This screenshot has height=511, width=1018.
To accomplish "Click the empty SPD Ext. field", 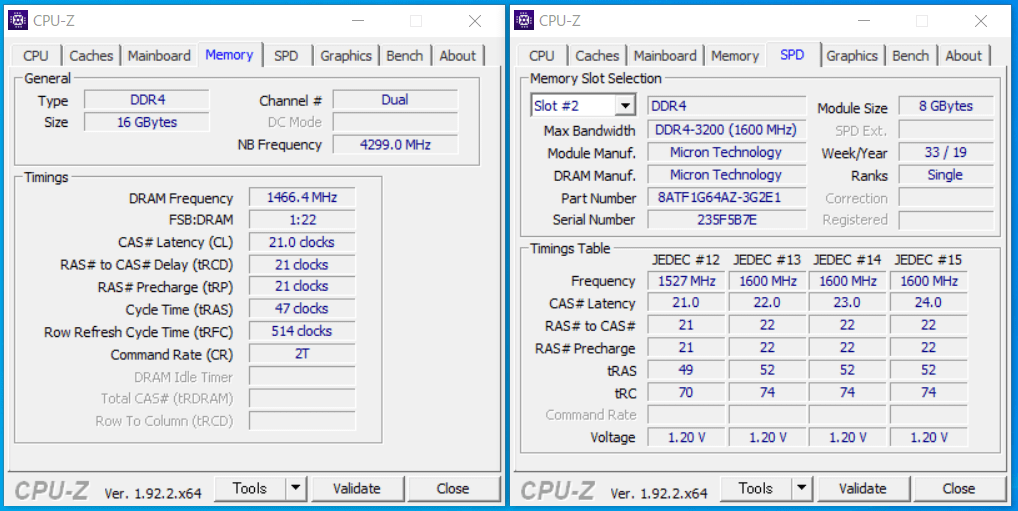I will click(946, 130).
